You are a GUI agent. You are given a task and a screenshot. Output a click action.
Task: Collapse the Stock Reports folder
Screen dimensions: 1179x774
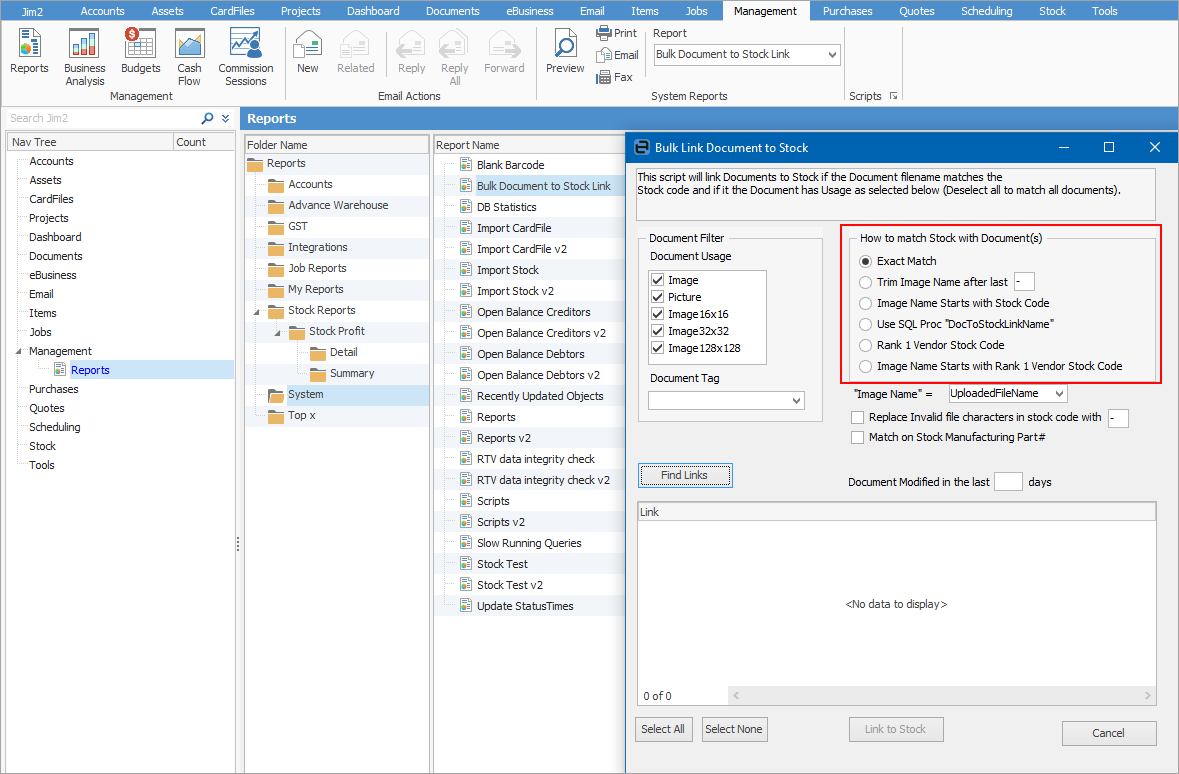258,311
